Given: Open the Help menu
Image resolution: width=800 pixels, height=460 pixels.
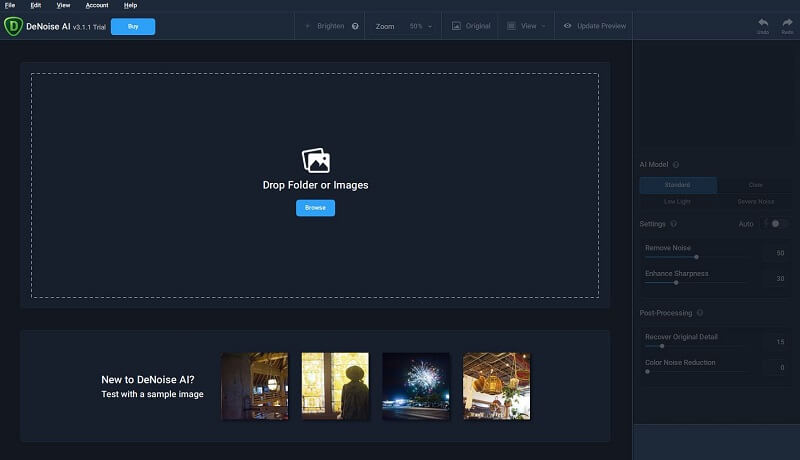Looking at the screenshot, I should (130, 5).
